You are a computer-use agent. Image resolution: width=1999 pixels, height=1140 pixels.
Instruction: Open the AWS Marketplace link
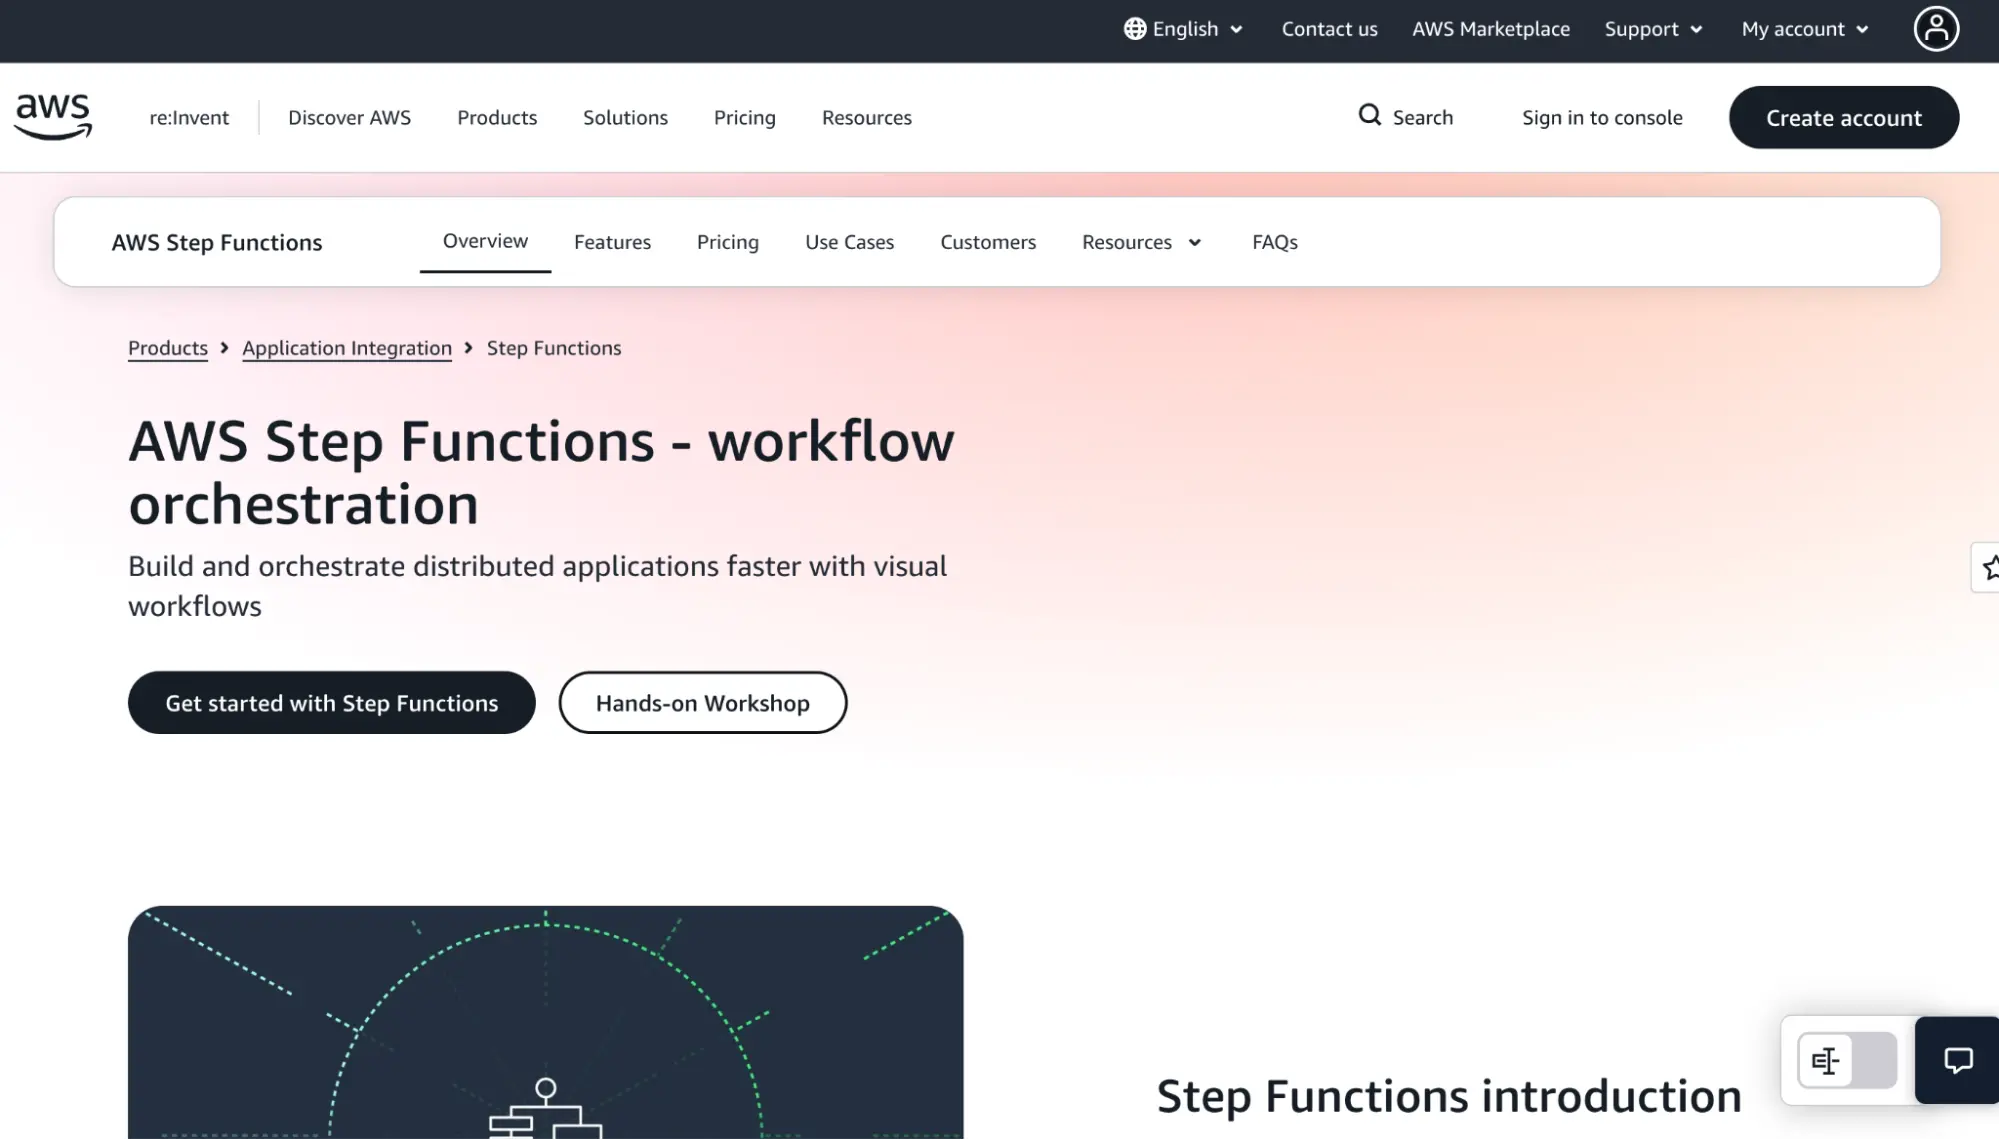click(1490, 29)
